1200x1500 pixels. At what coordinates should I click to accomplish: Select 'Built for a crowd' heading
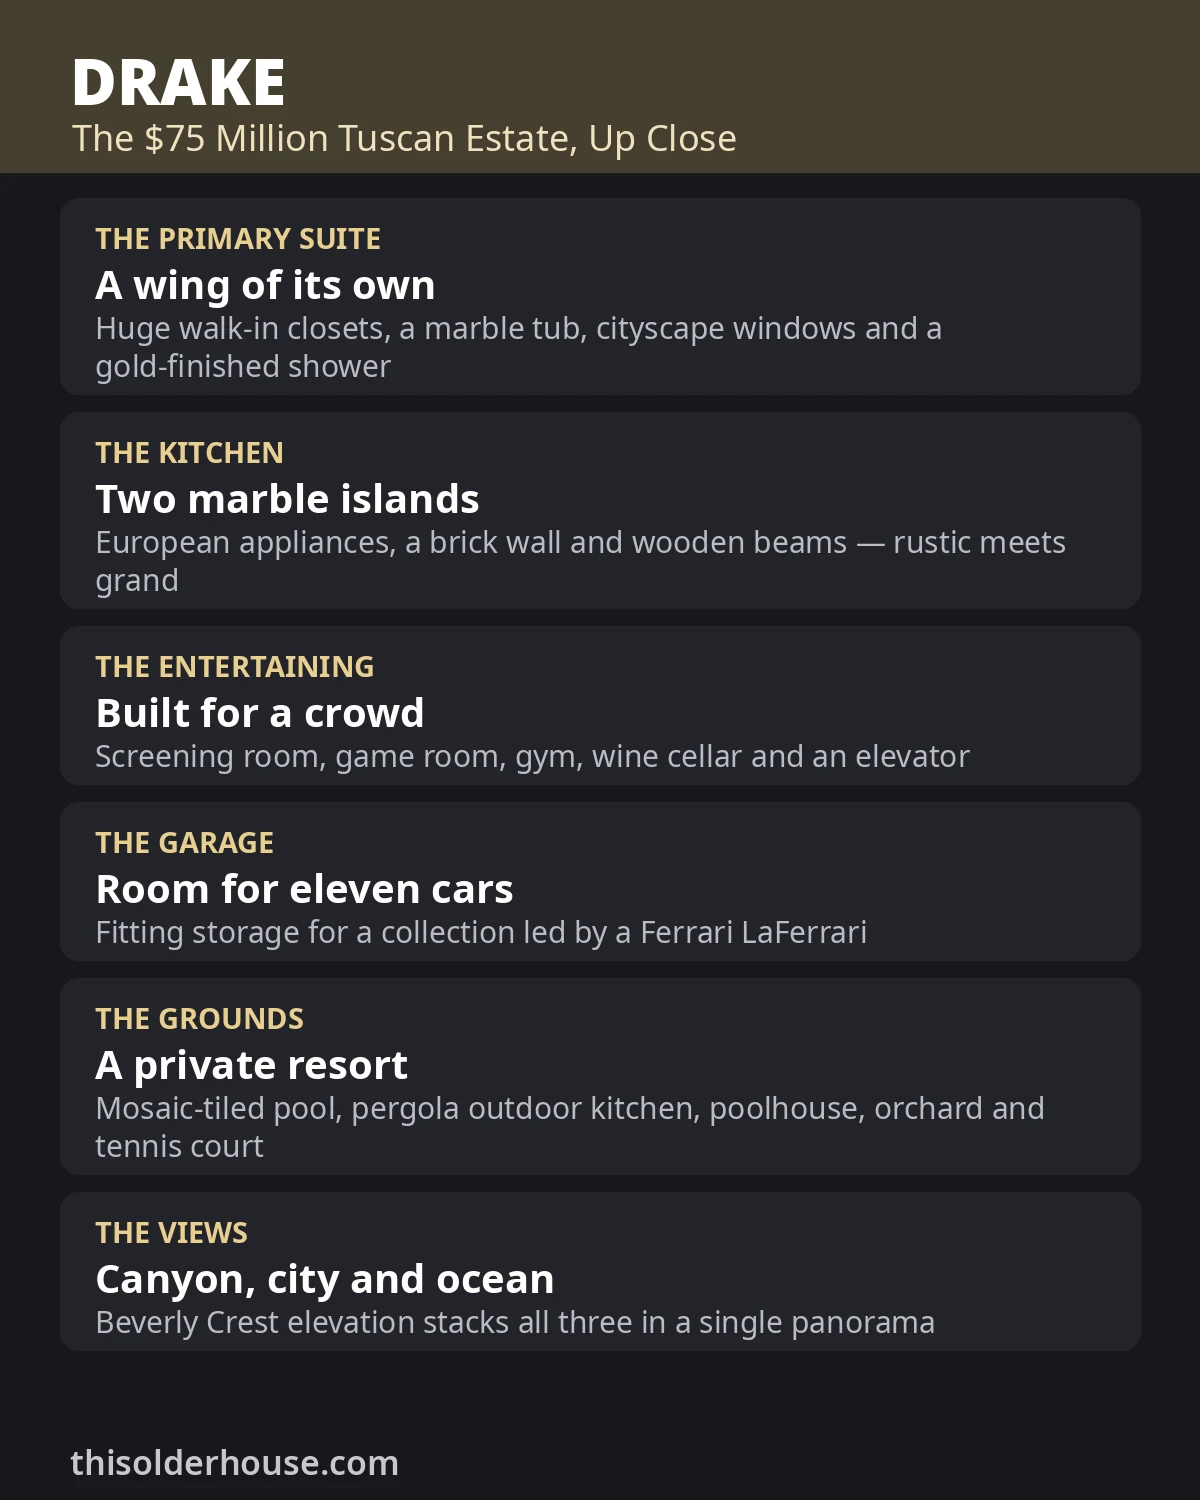pos(259,713)
